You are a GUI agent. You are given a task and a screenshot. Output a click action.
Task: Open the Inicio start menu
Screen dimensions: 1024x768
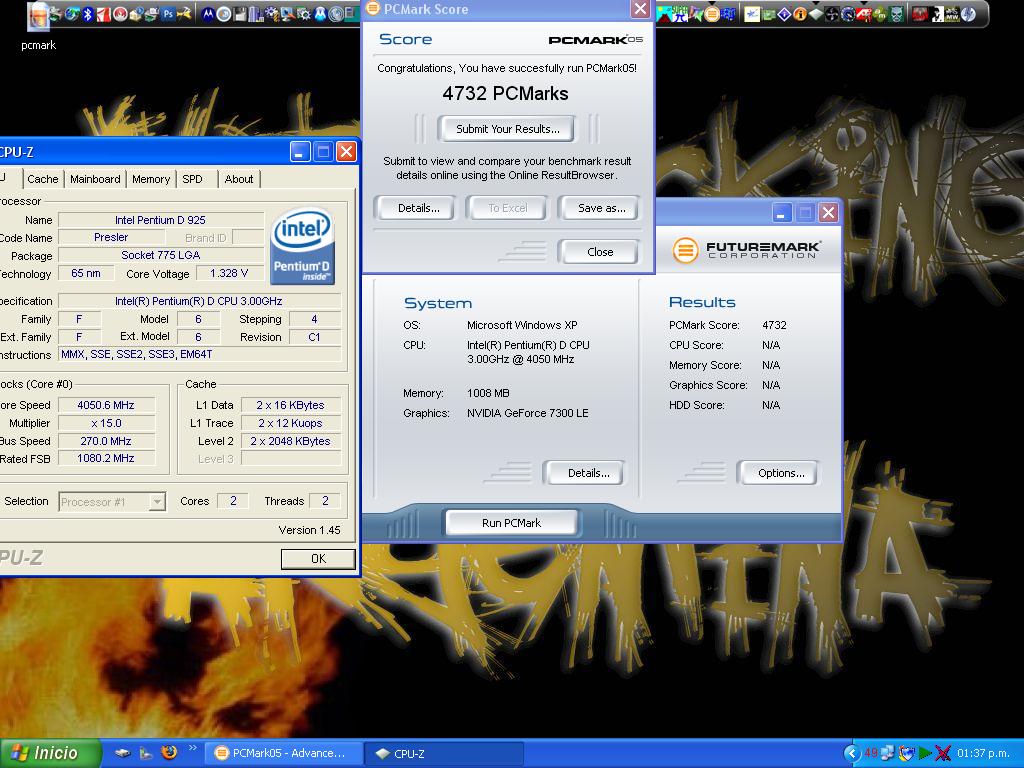[50, 753]
